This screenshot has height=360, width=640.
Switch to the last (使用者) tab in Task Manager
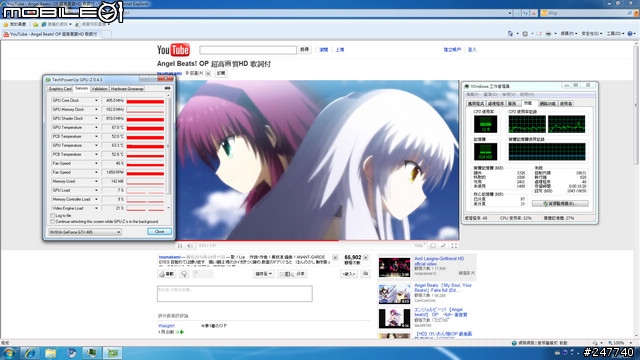(x=566, y=104)
